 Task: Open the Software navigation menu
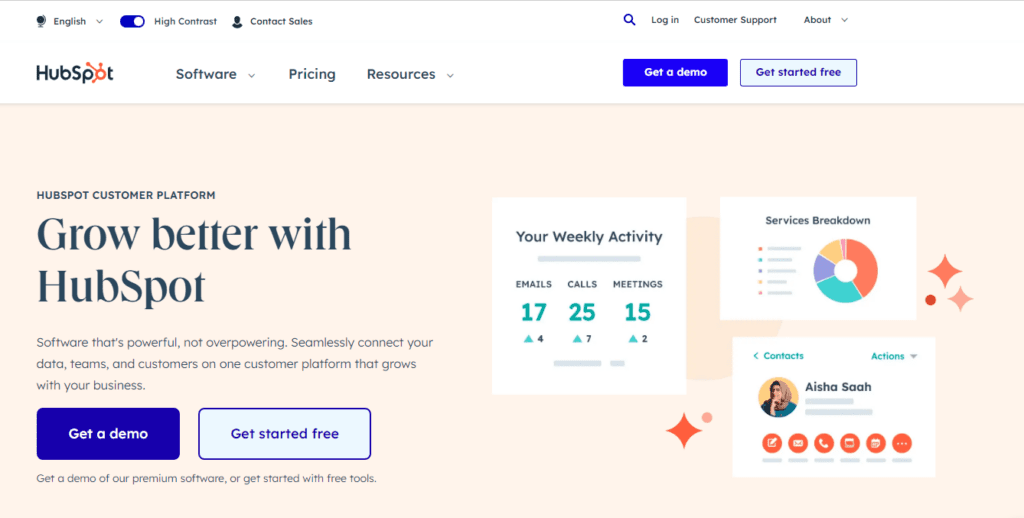pos(215,74)
